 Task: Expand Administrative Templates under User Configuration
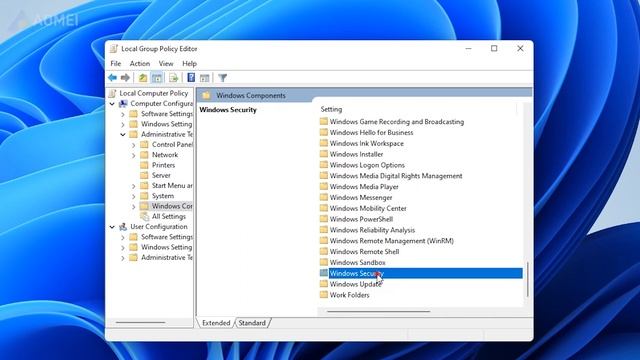pos(123,258)
